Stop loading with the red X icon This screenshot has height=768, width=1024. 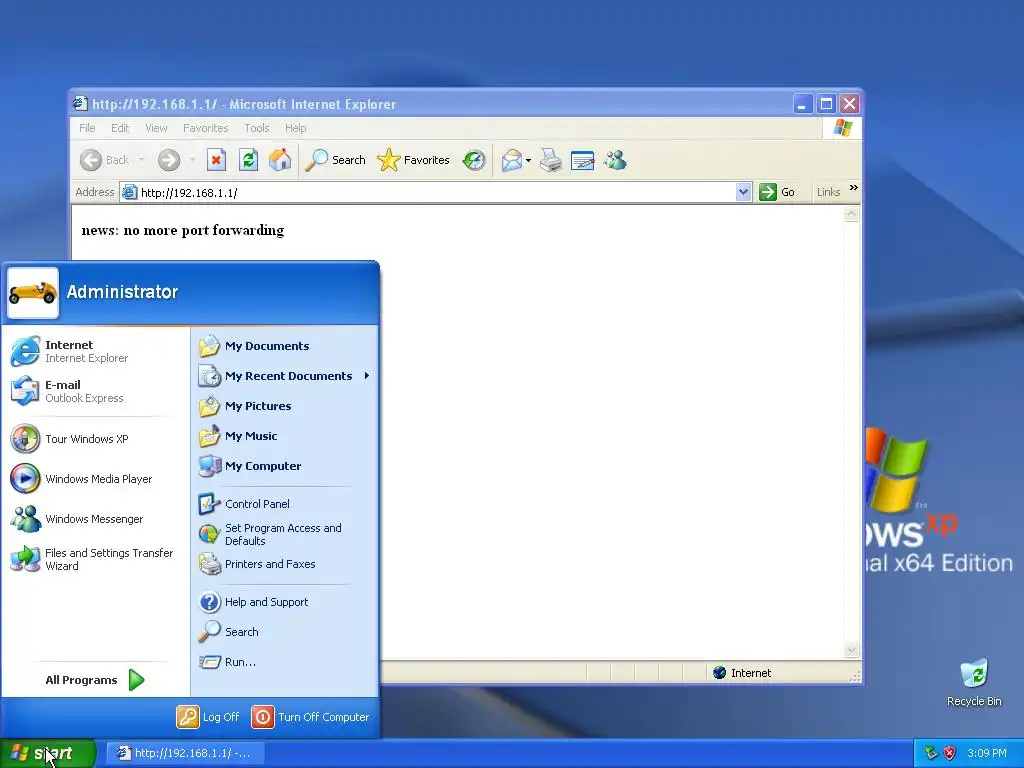point(216,160)
